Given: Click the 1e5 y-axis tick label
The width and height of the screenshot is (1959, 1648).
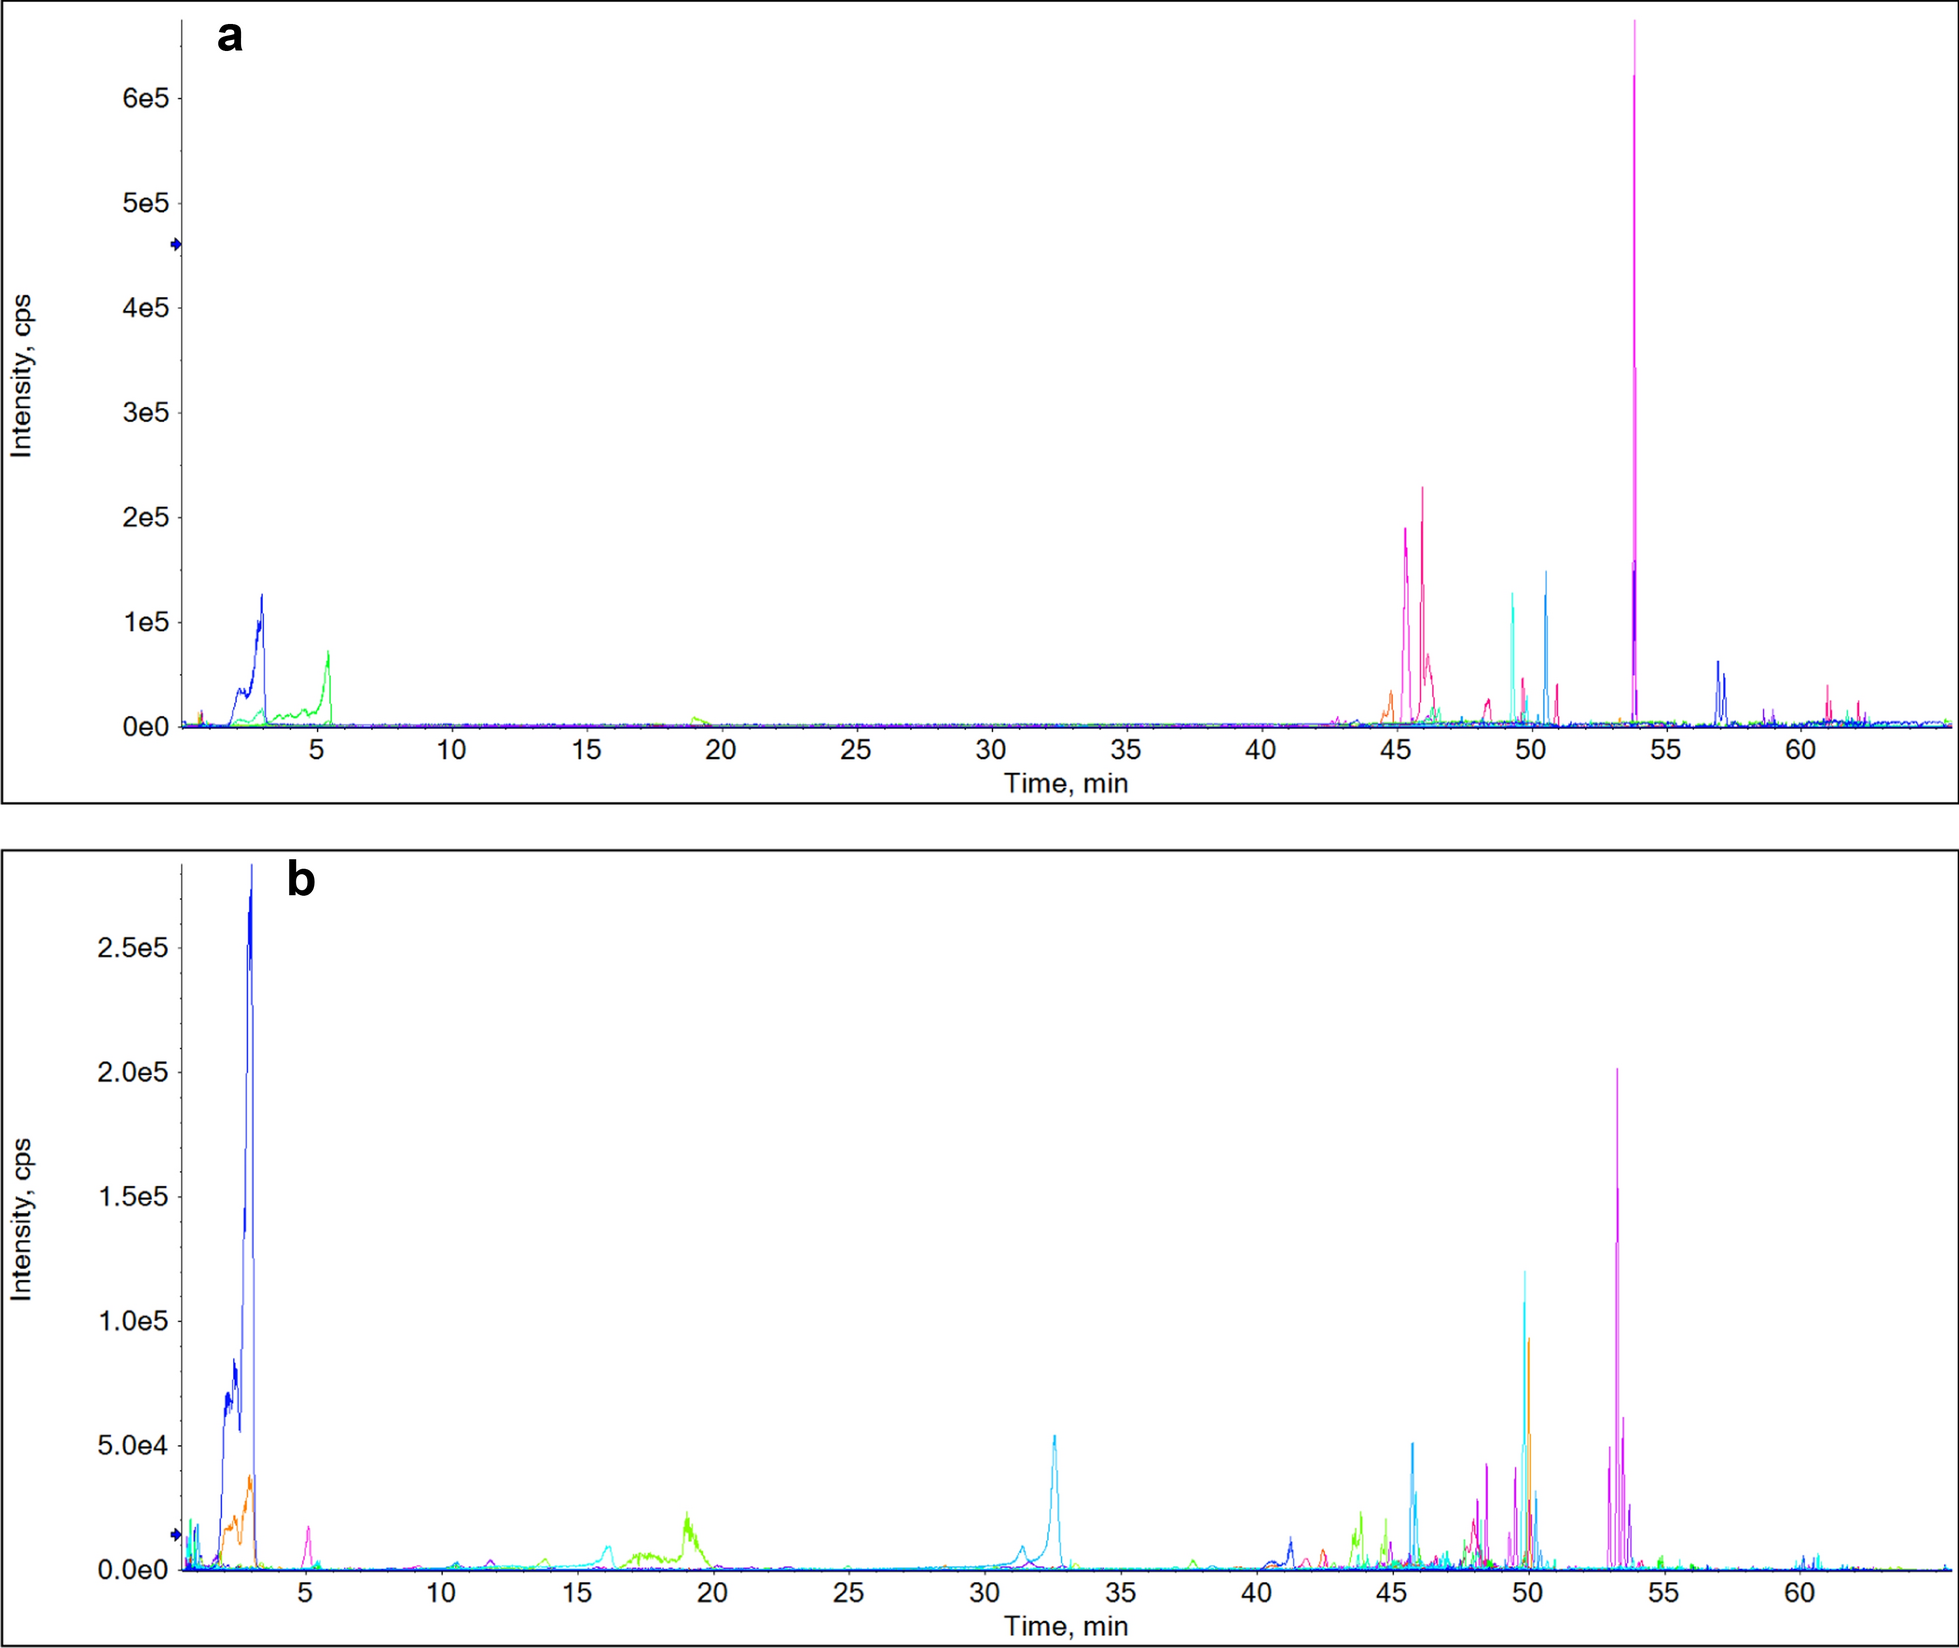Looking at the screenshot, I should (145, 622).
